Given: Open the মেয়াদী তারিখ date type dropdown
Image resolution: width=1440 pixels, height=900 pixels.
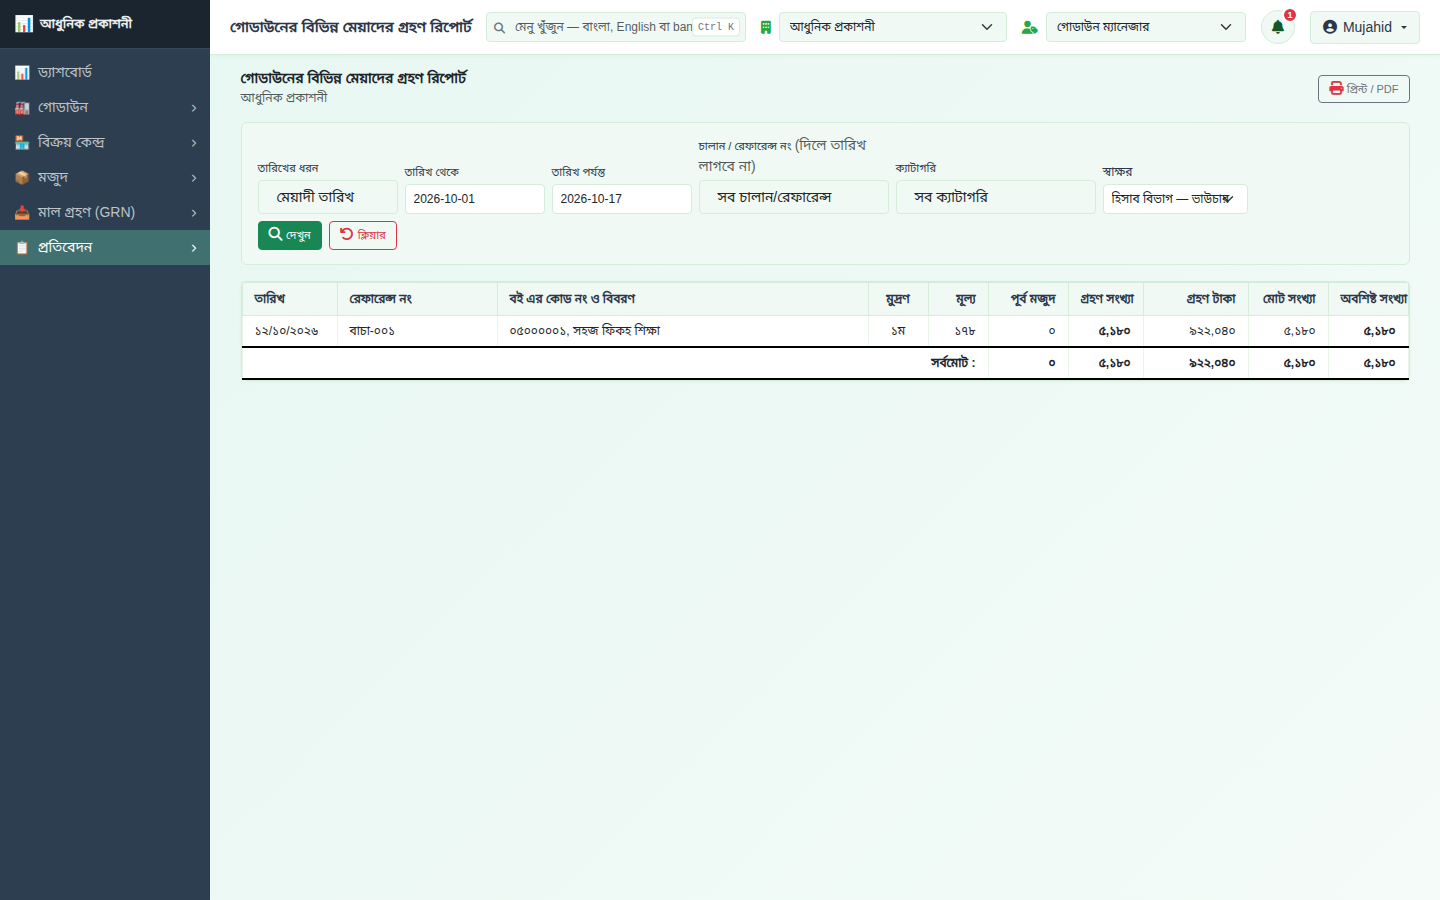Looking at the screenshot, I should tap(327, 197).
